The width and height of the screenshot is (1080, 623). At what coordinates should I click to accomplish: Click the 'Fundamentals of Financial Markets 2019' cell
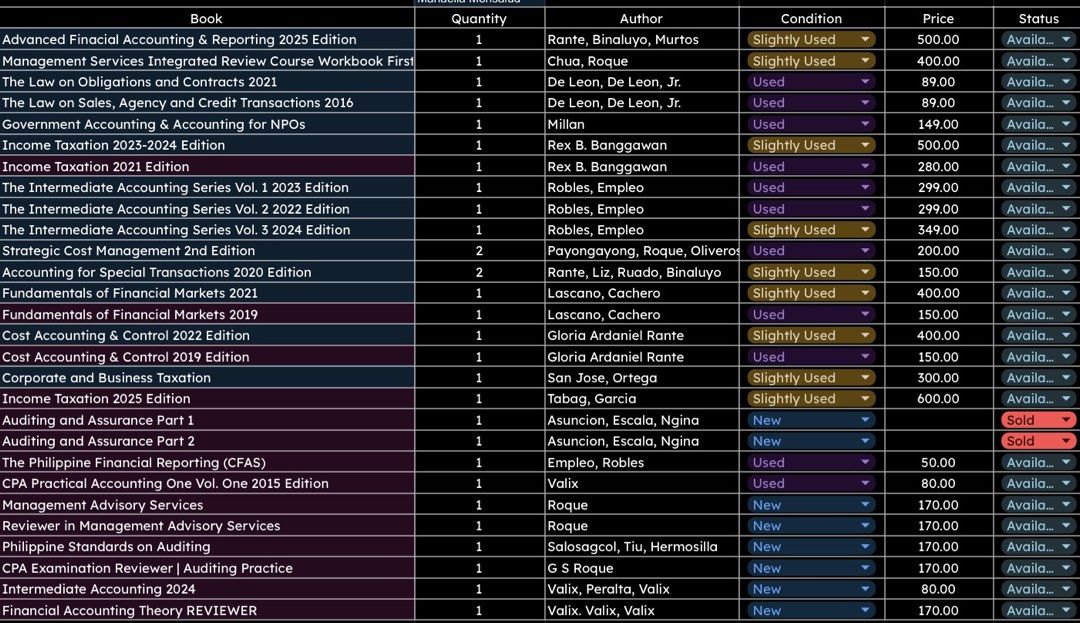(x=207, y=315)
